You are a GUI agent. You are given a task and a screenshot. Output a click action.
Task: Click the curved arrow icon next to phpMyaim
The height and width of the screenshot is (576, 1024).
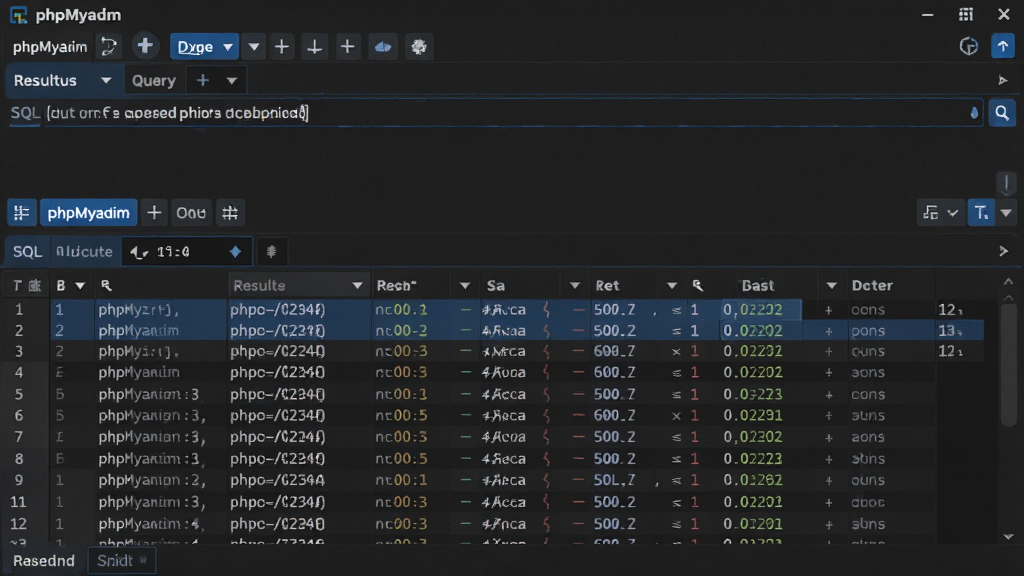click(108, 46)
